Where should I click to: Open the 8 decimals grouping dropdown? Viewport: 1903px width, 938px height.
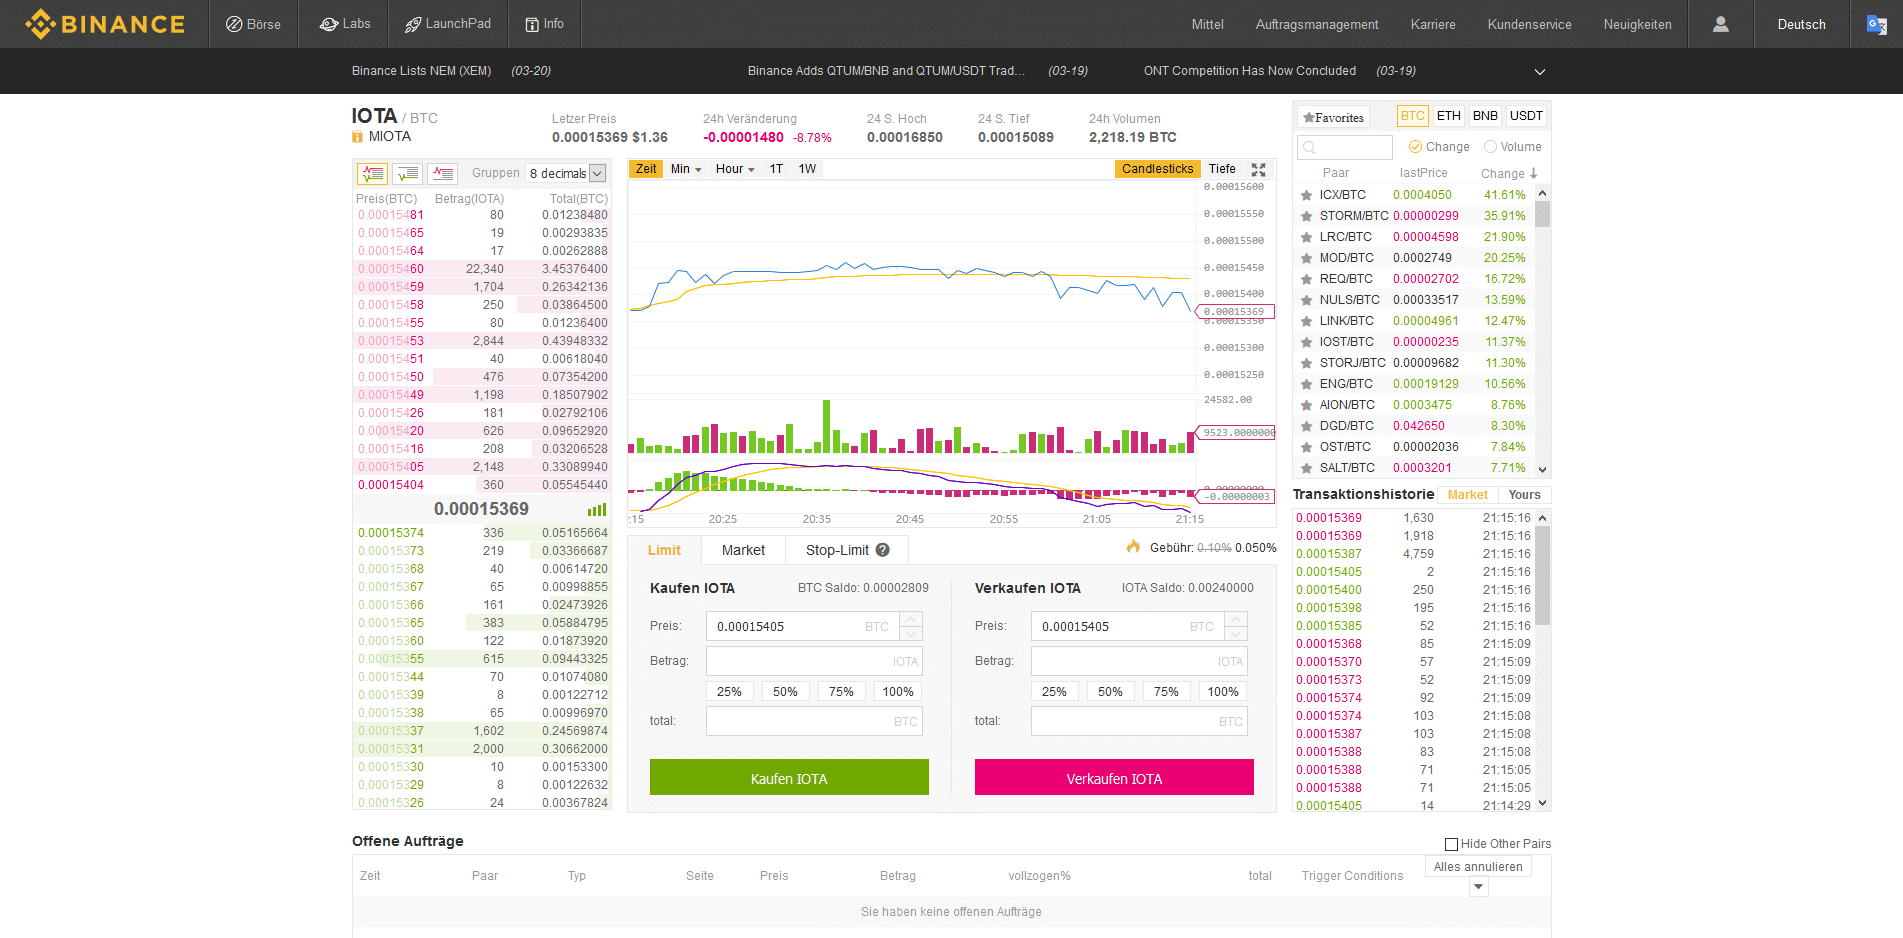click(x=566, y=173)
